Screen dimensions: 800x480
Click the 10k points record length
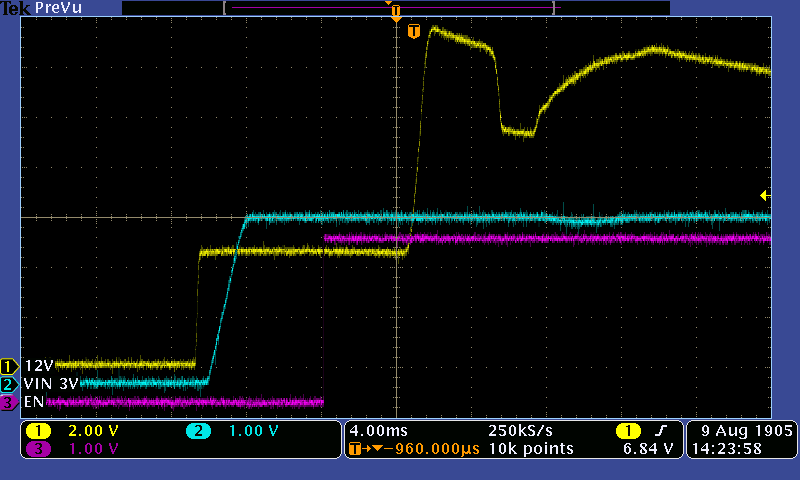click(x=531, y=449)
